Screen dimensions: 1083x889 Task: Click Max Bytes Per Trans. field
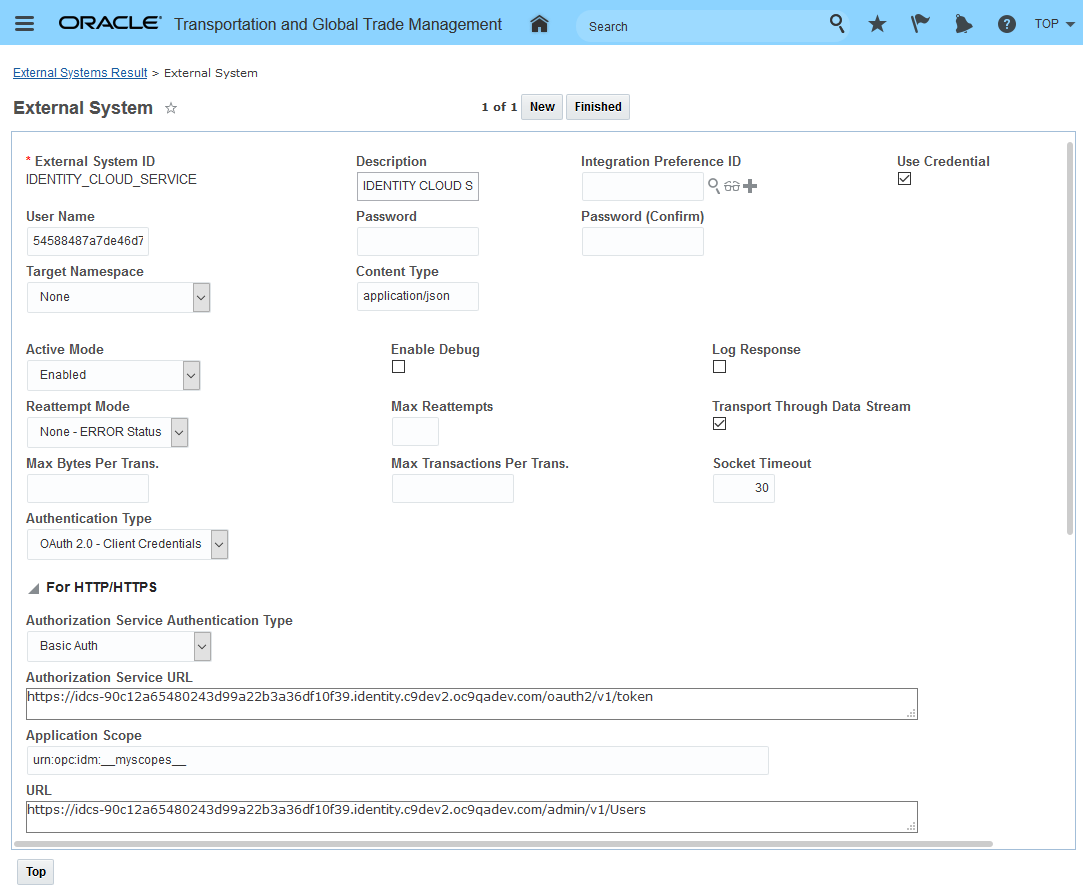point(88,488)
